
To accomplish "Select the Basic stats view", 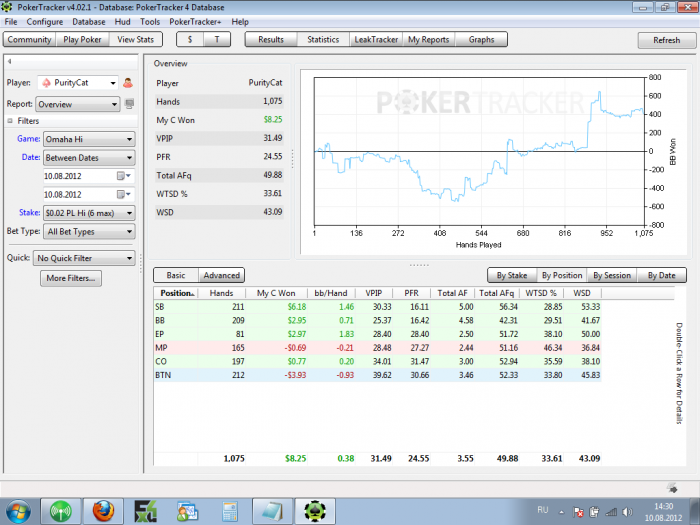I will click(x=176, y=275).
